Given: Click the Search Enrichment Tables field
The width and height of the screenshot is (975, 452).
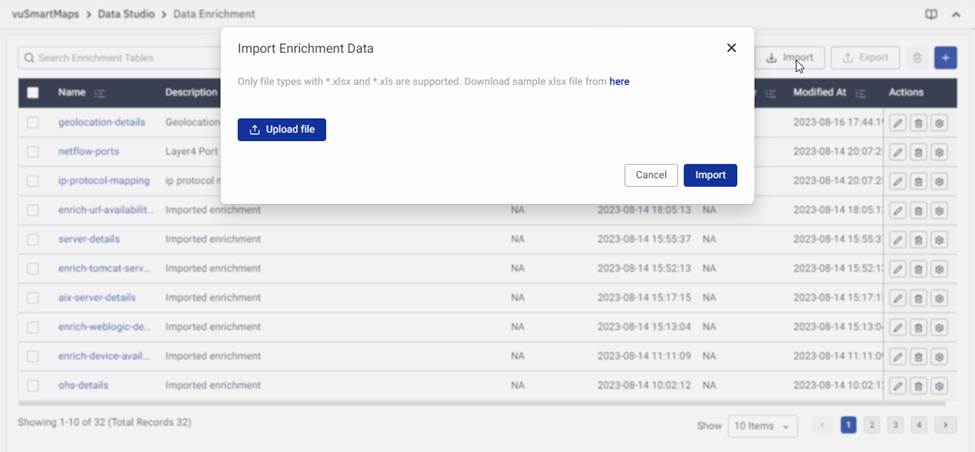Looking at the screenshot, I should pyautogui.click(x=120, y=58).
